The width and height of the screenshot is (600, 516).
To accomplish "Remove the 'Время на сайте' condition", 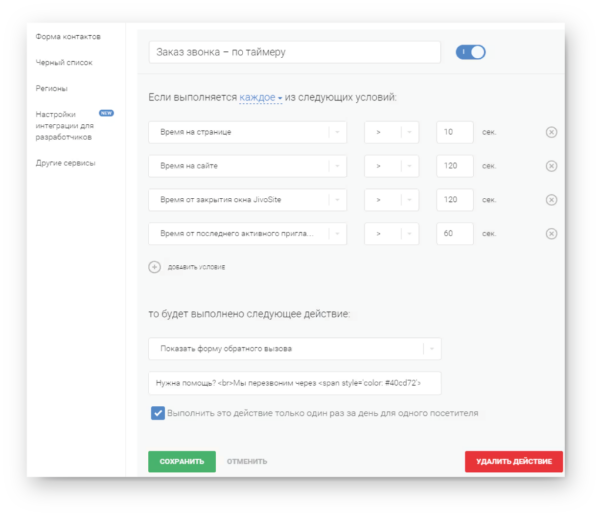I will pos(551,166).
